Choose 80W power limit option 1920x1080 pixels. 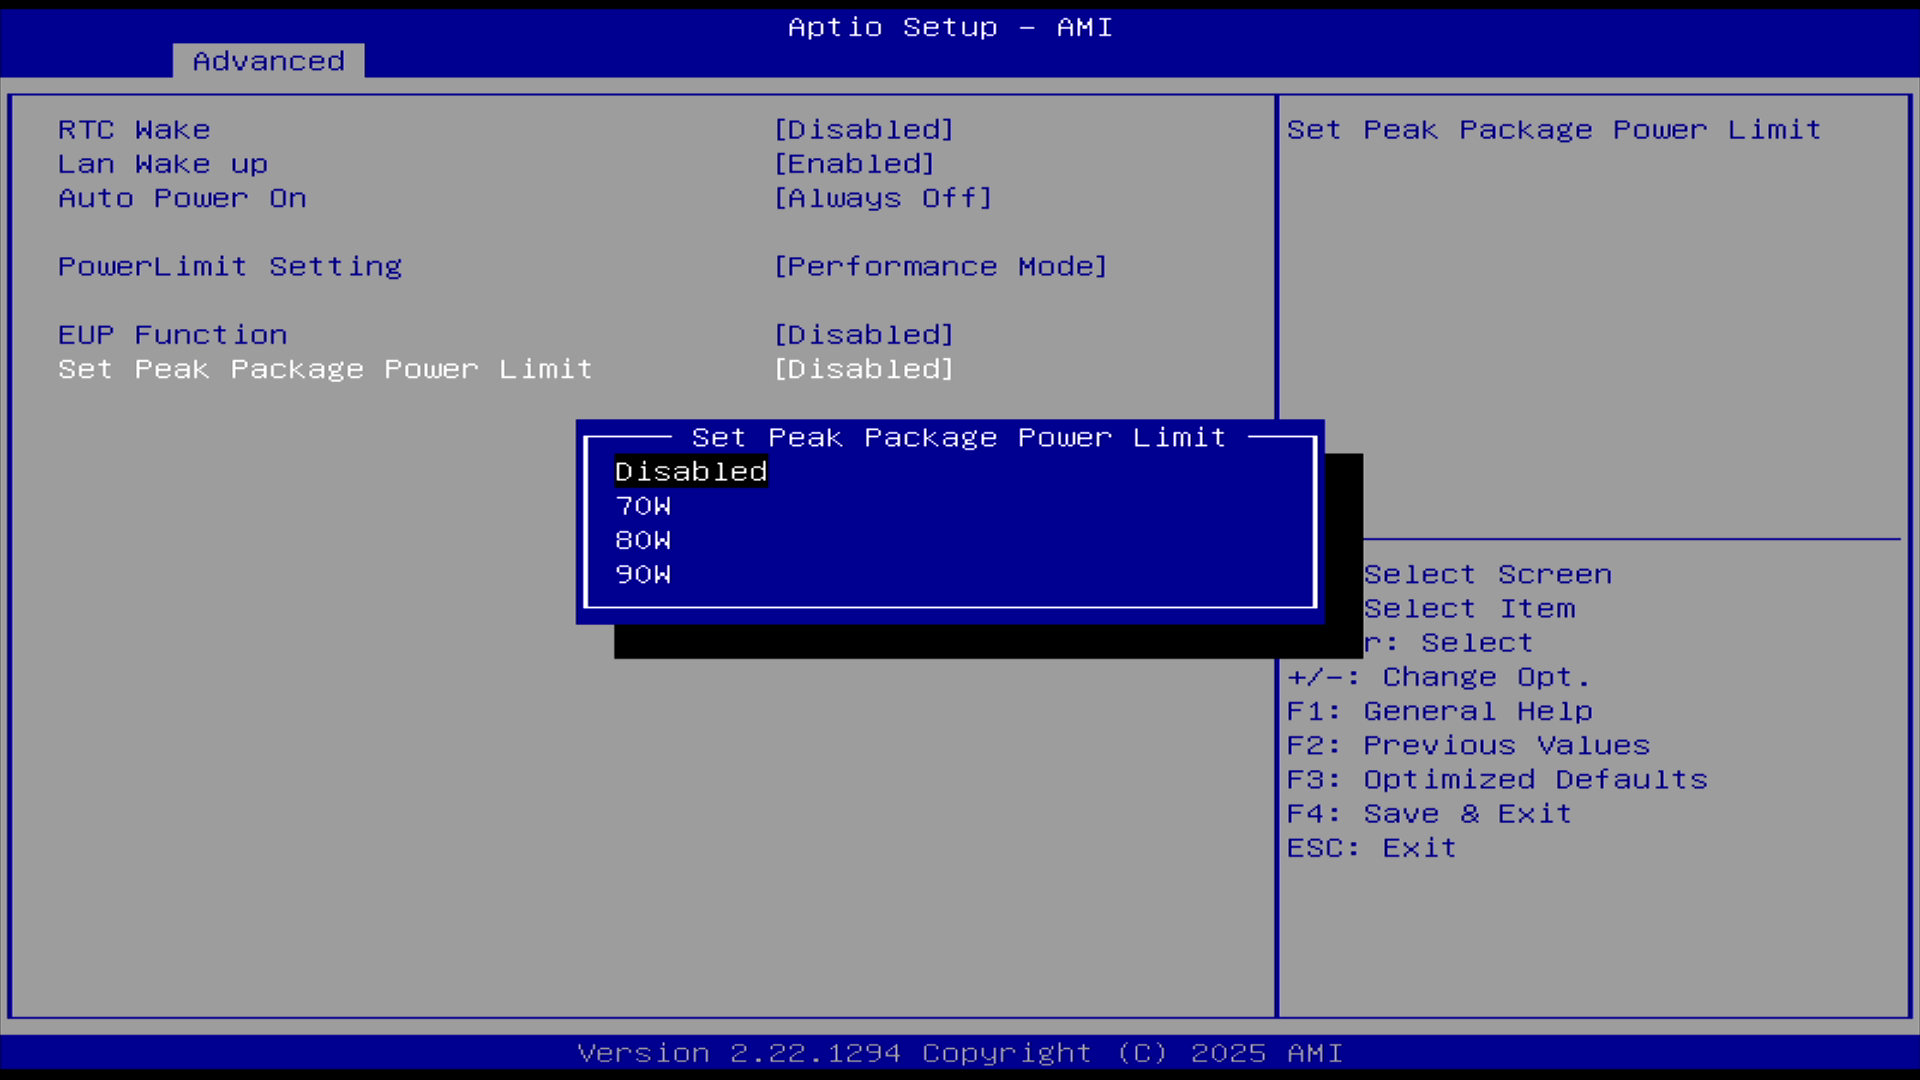643,540
